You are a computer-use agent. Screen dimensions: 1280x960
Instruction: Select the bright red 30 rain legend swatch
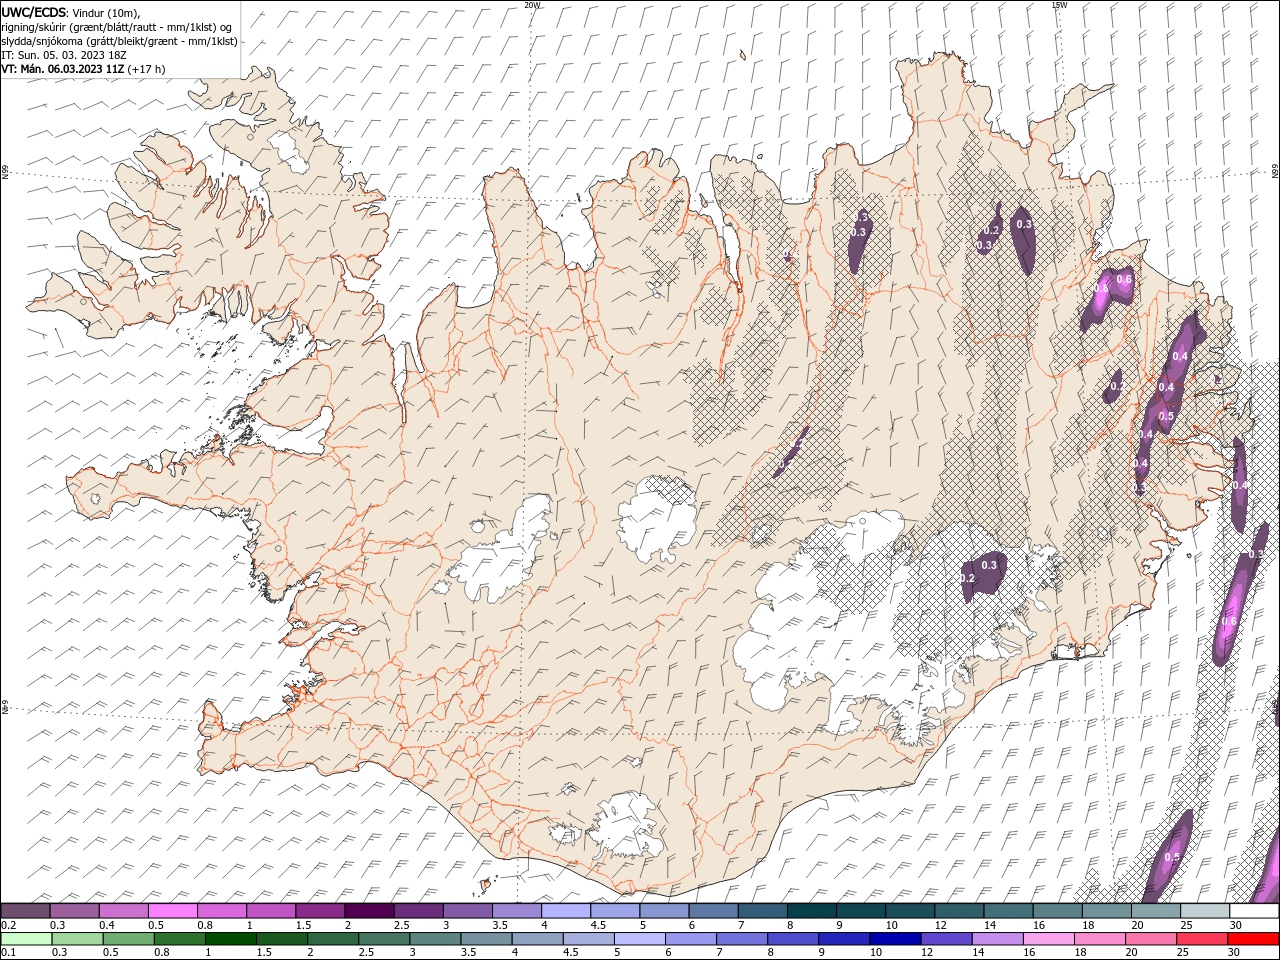[1252, 938]
